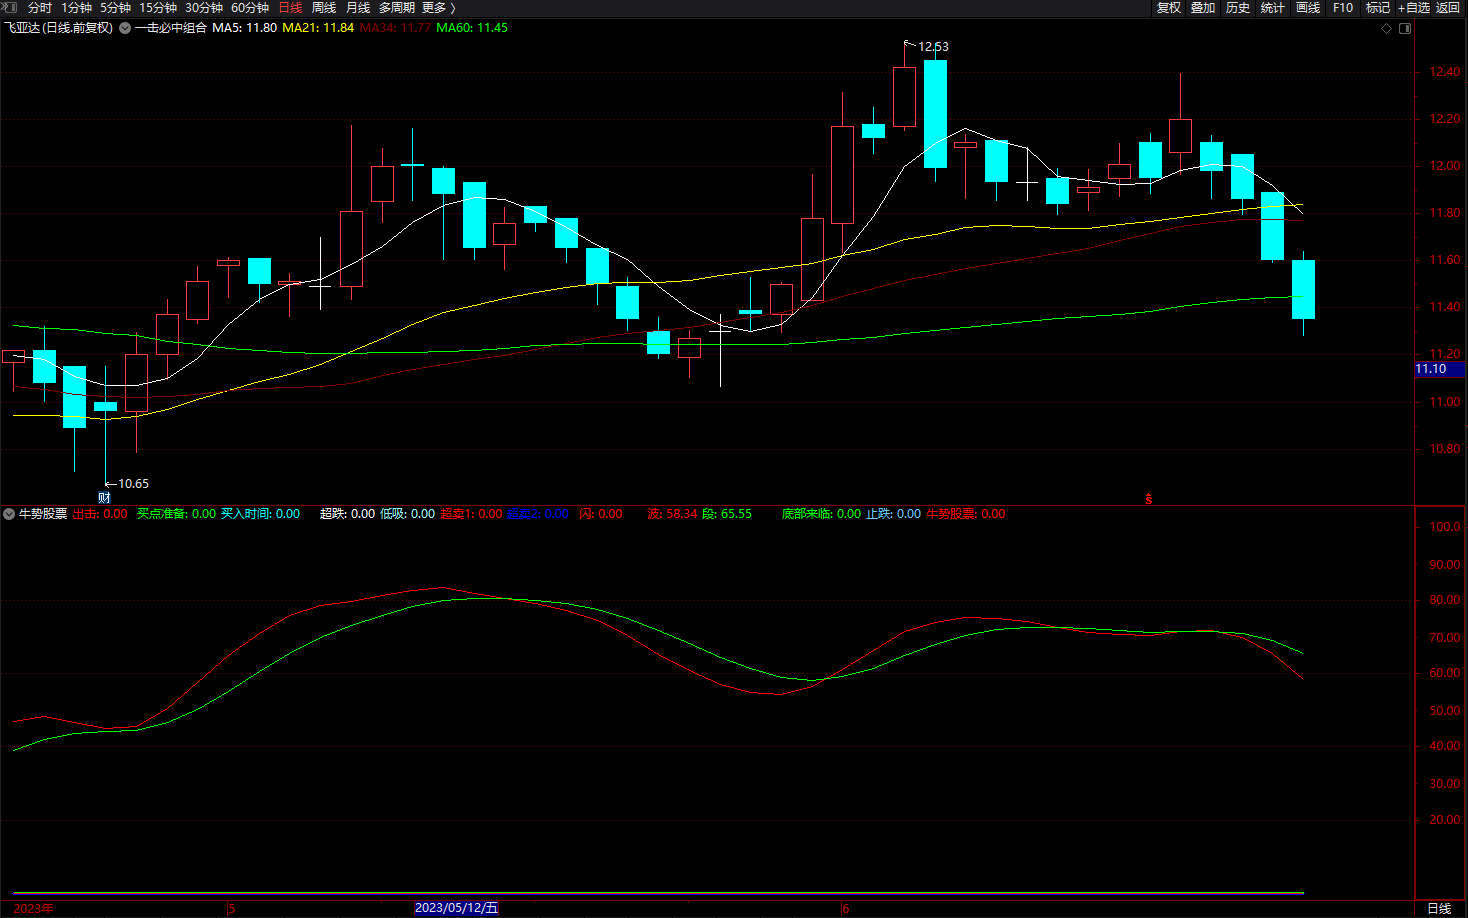Click the highlighted 11.10 price axis marker
Viewport: 1468px width, 918px height.
pos(1440,369)
